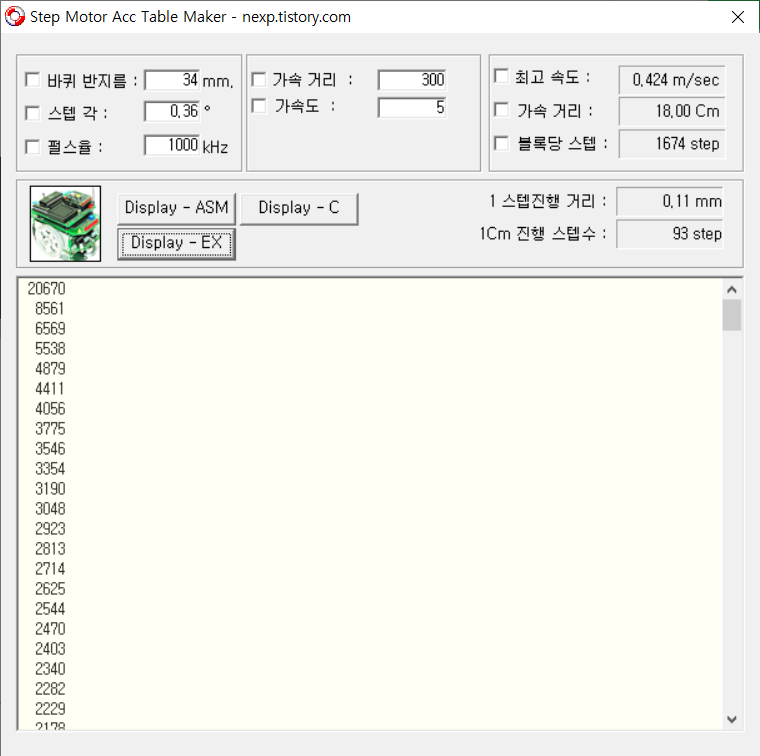
Task: Click the 0.11 mm value box
Action: [x=670, y=201]
